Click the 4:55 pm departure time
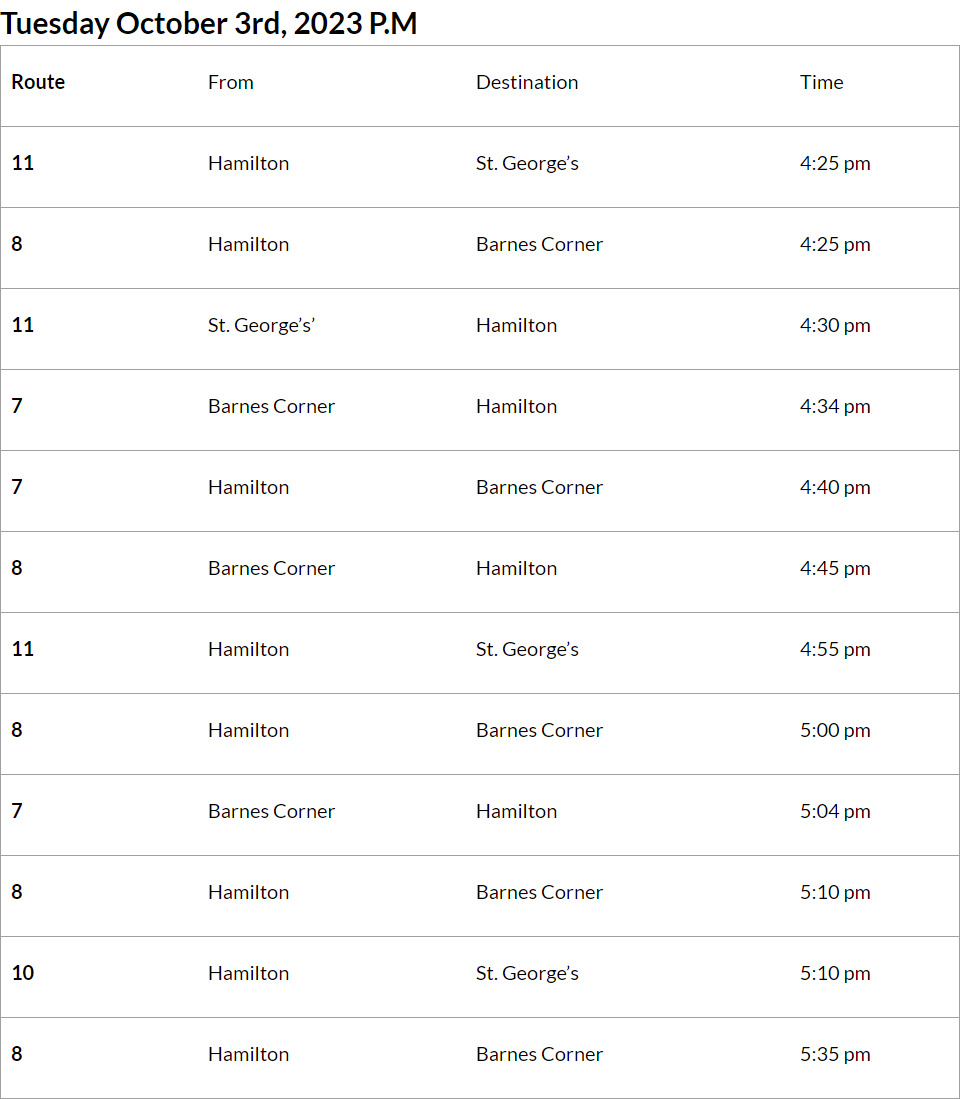Screen dimensions: 960x1099 [x=834, y=650]
